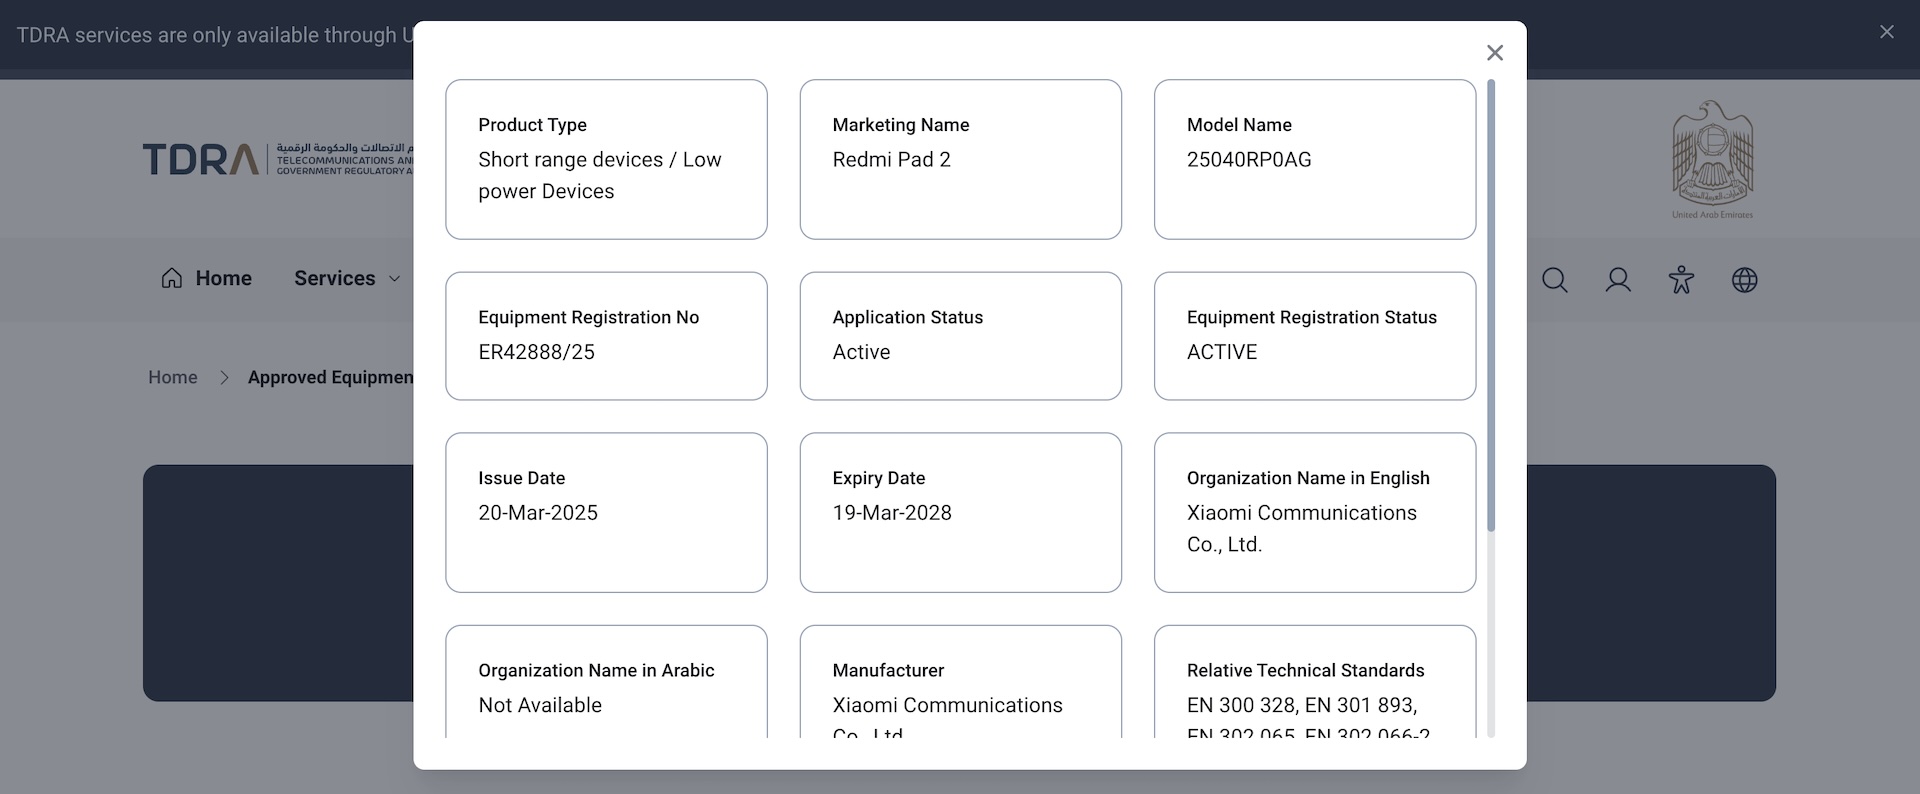This screenshot has width=1920, height=794.
Task: Click the United Arab Emirates emblem
Action: tap(1712, 159)
